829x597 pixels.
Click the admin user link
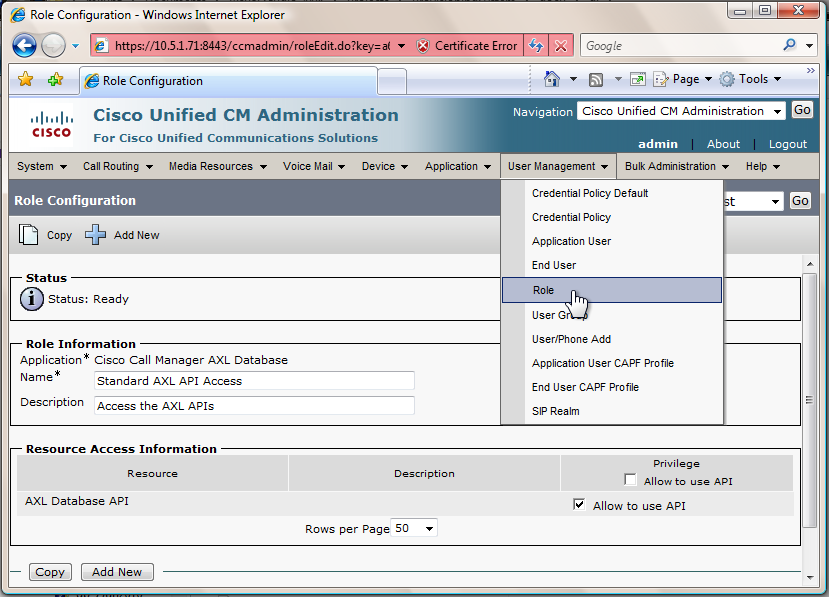[x=658, y=144]
